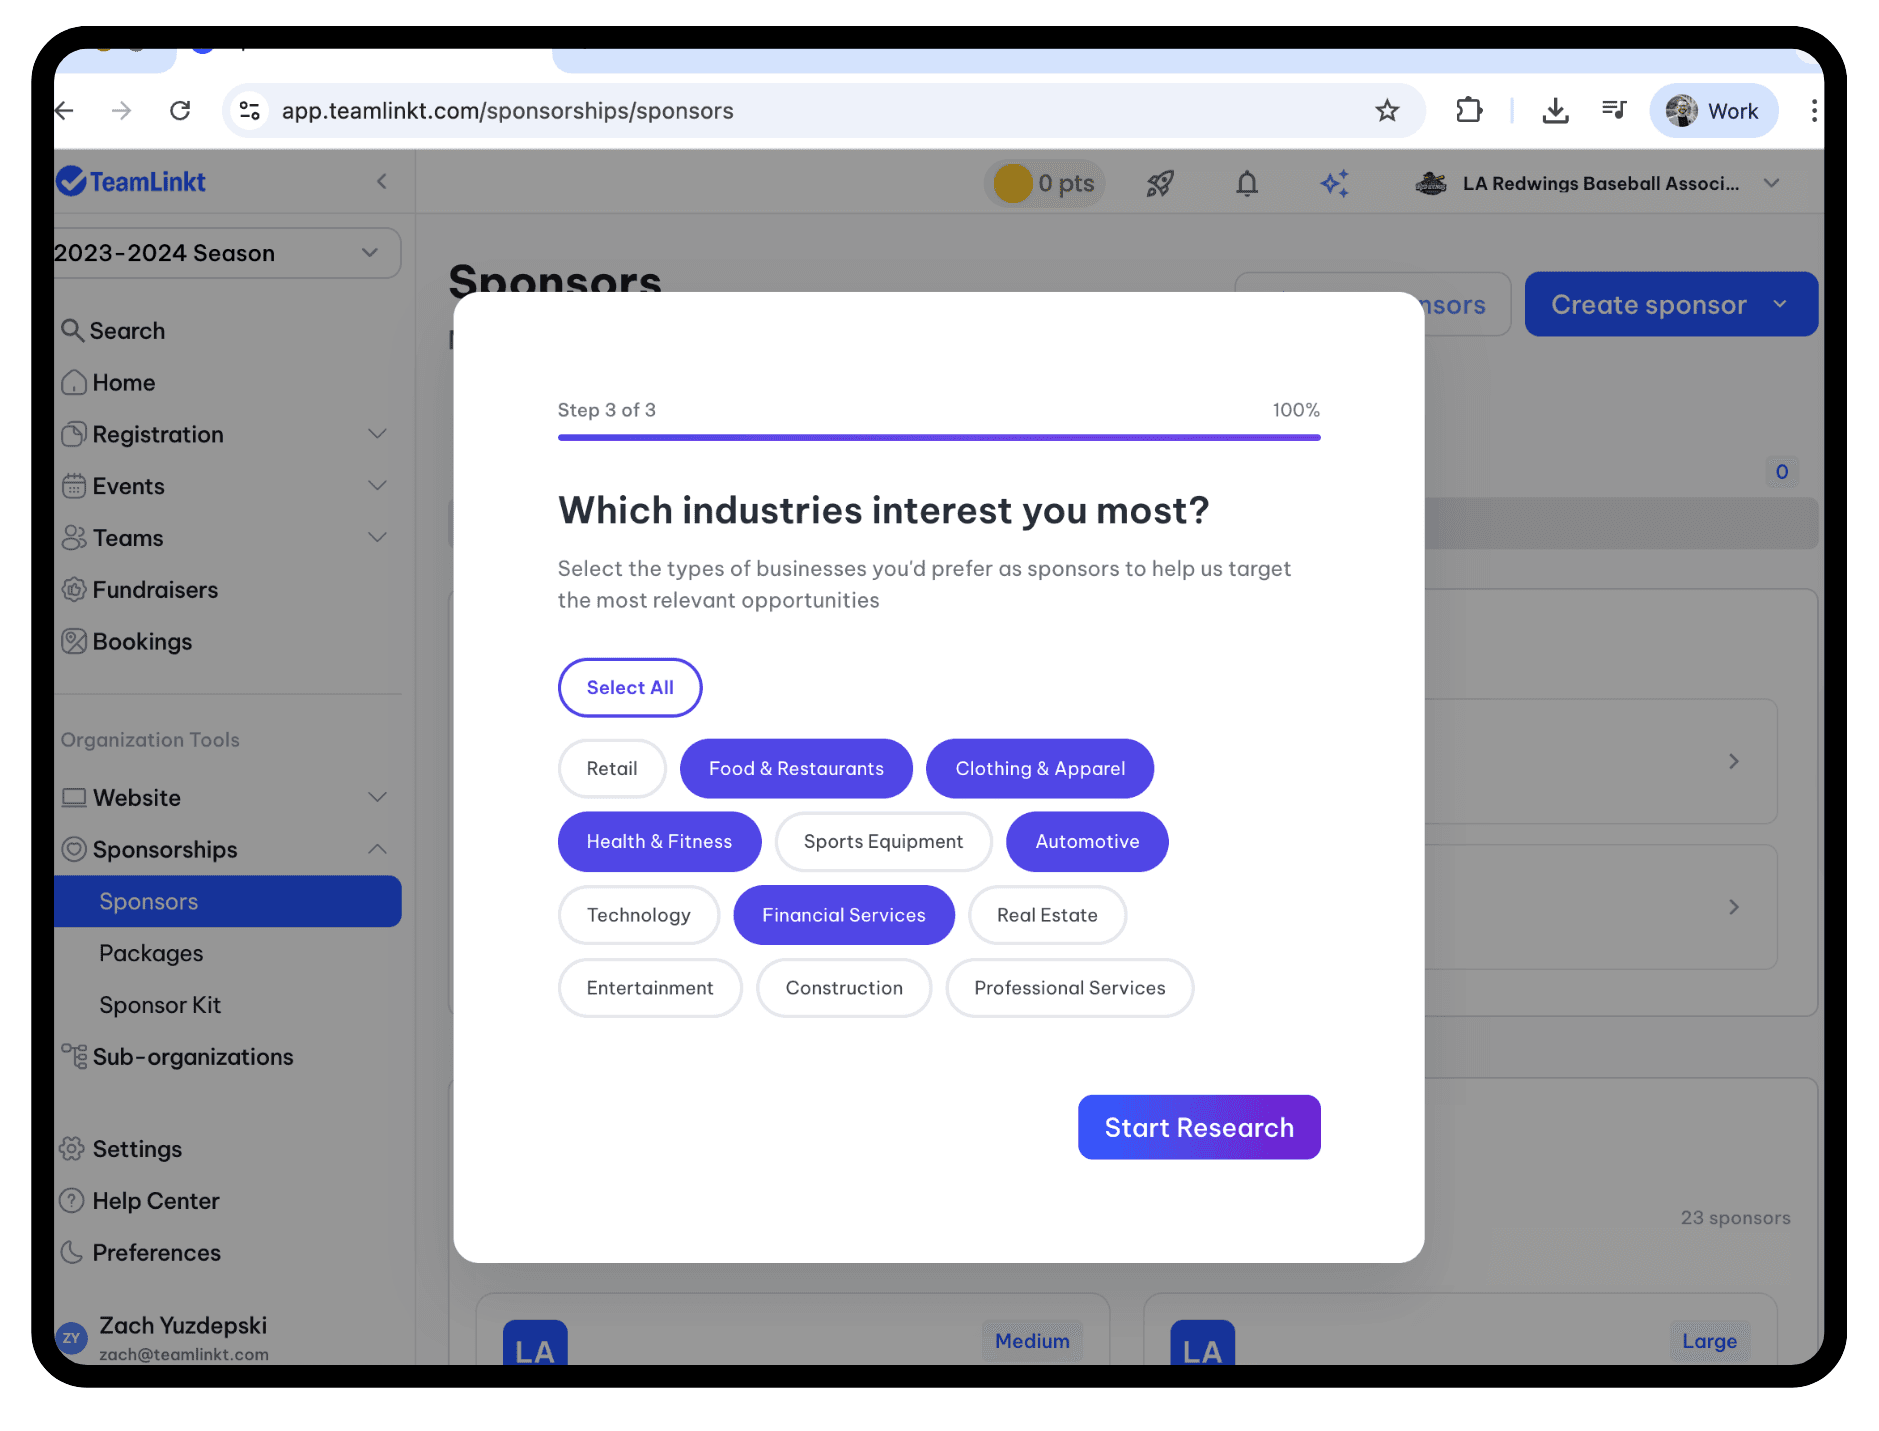Click the Step 3 progress bar
The image size is (1879, 1431).
pyautogui.click(x=938, y=437)
